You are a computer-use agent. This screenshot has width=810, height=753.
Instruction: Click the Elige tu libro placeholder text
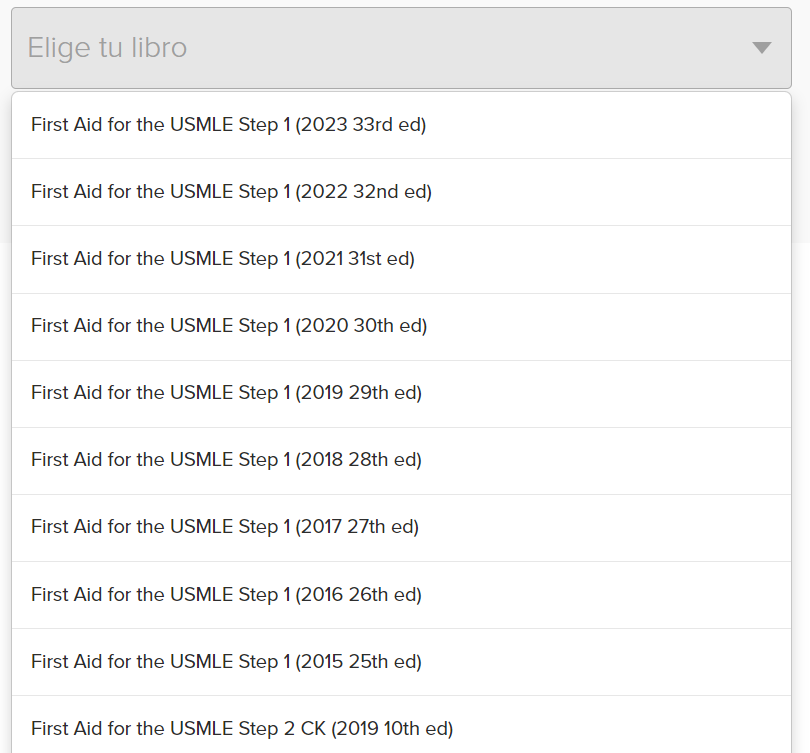[x=107, y=48]
